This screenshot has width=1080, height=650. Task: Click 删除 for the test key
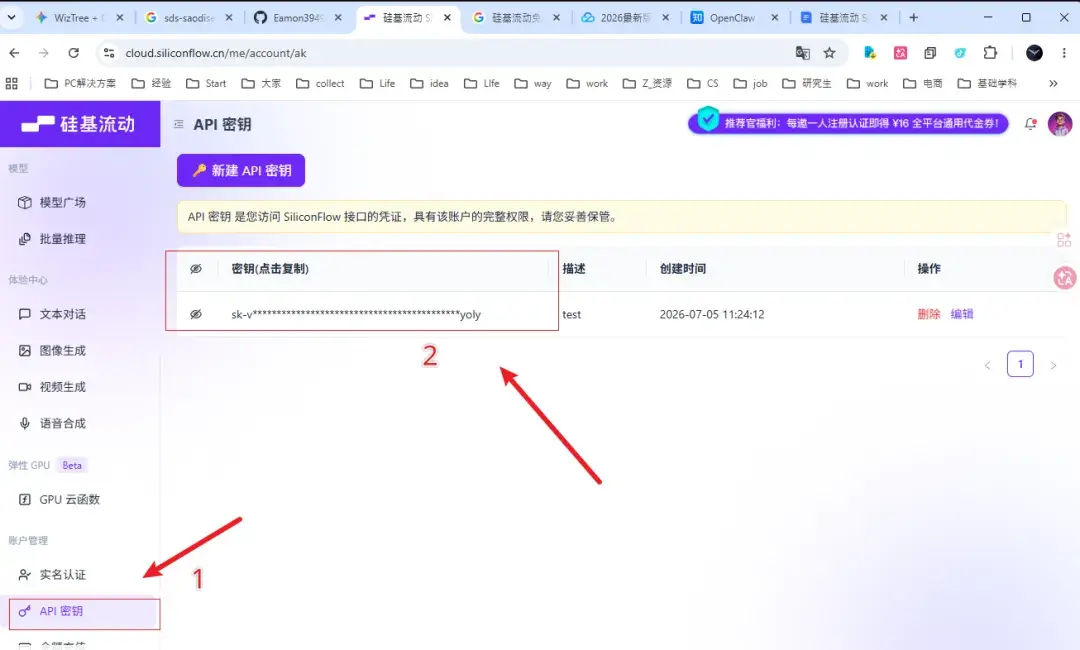coord(928,314)
